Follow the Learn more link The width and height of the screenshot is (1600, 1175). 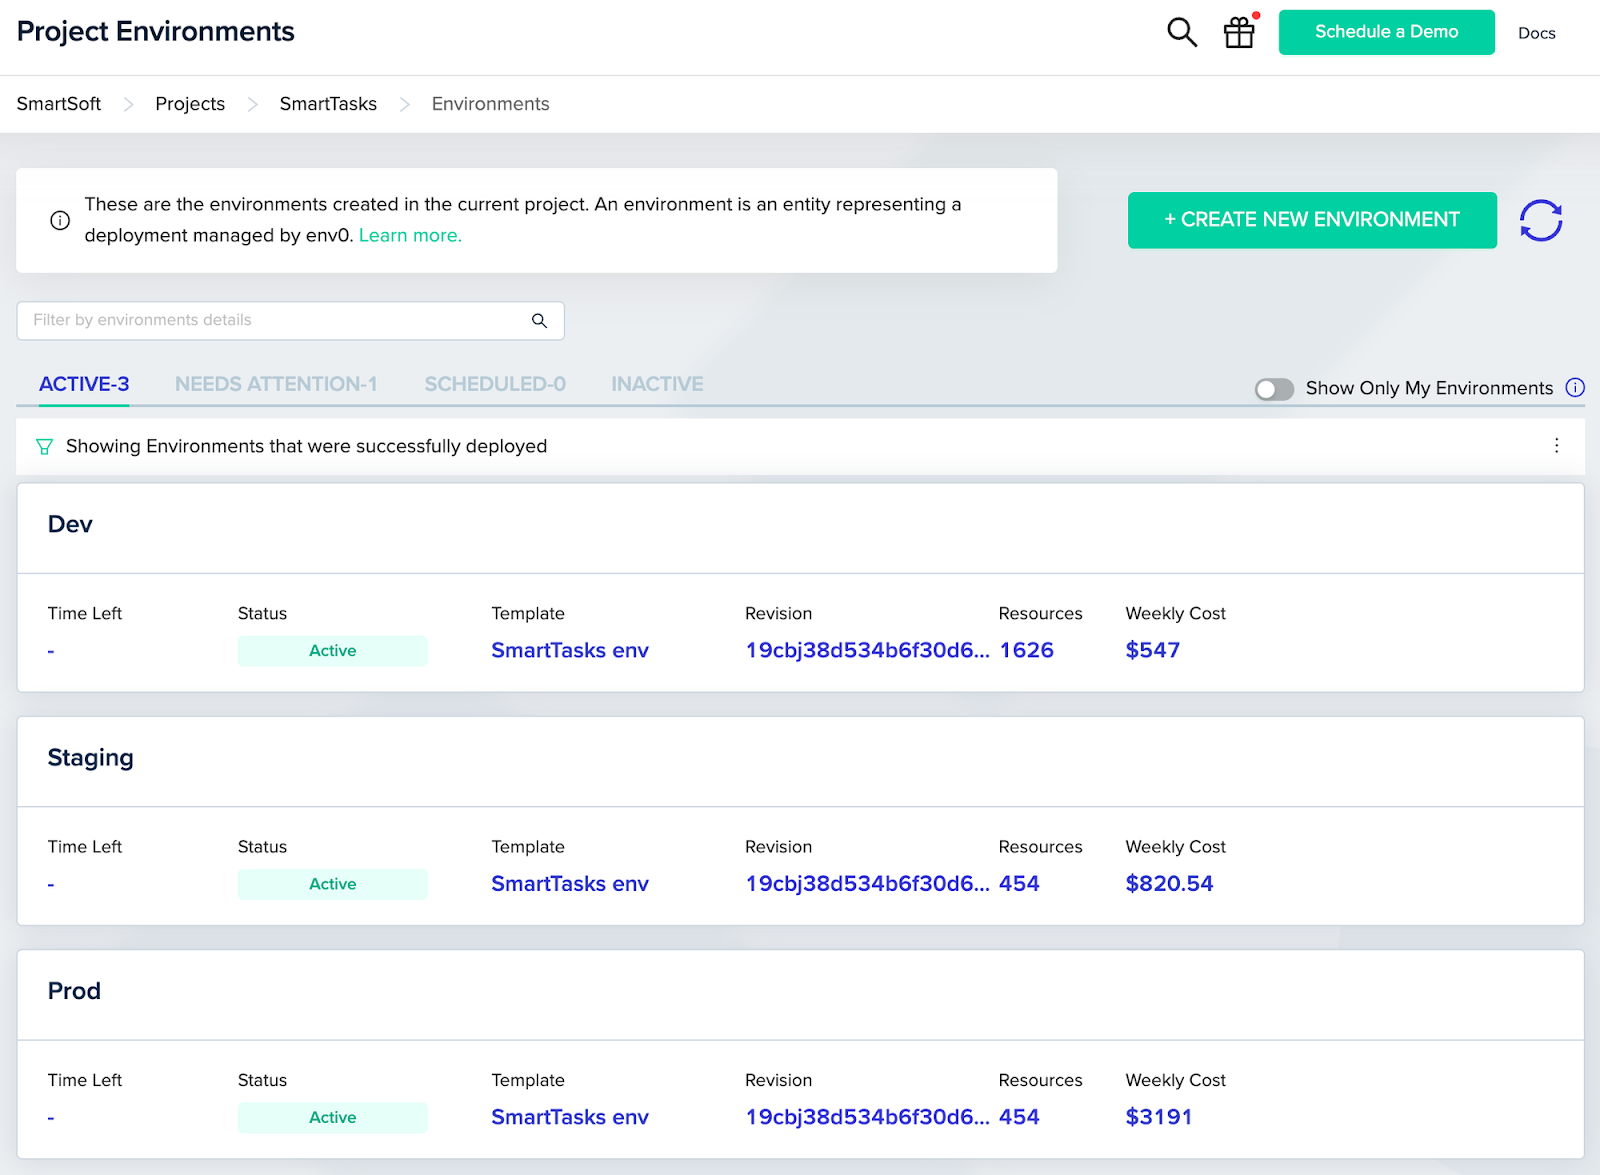pyautogui.click(x=410, y=236)
